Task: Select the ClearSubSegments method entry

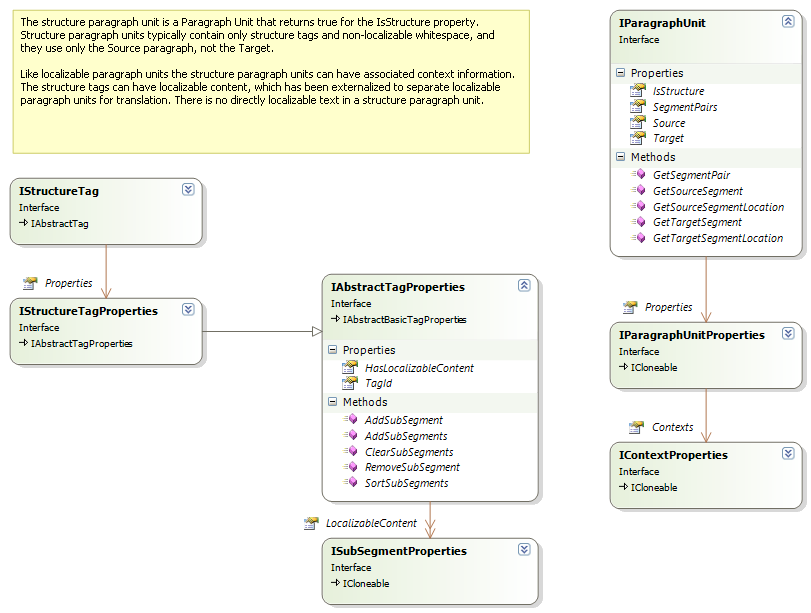Action: pyautogui.click(x=410, y=452)
